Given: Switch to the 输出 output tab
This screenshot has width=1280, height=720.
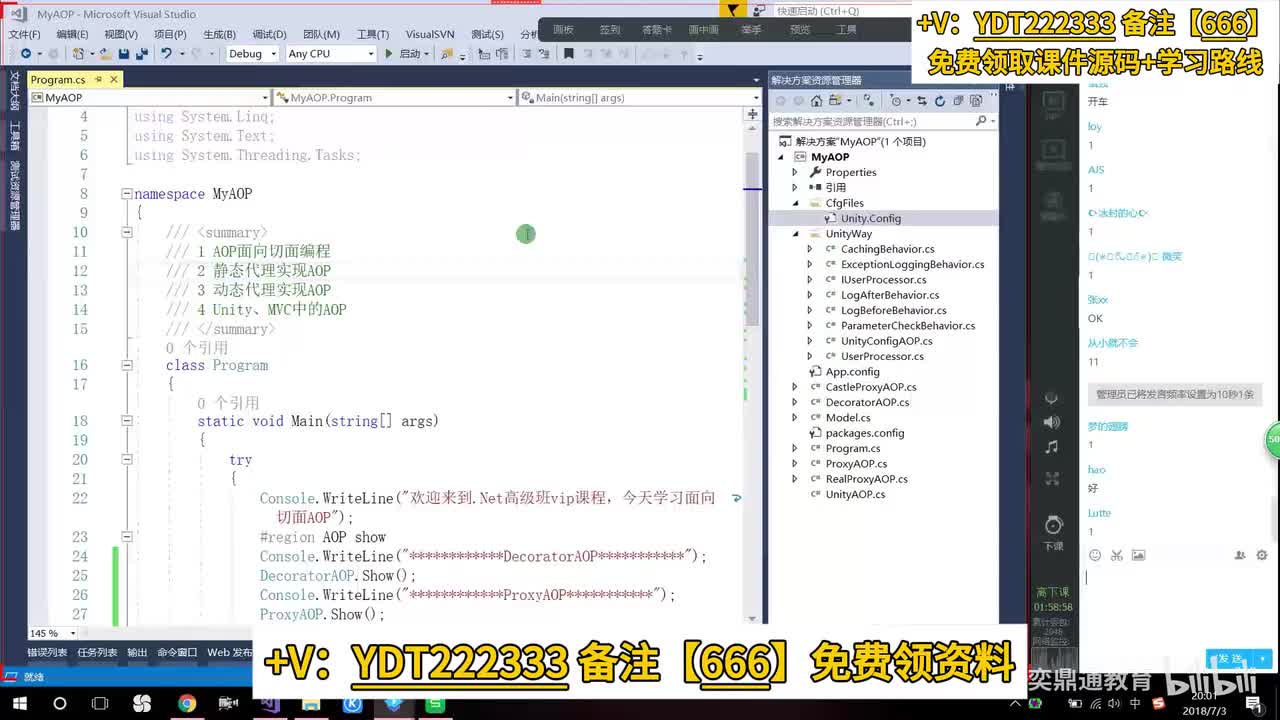Looking at the screenshot, I should tap(136, 652).
